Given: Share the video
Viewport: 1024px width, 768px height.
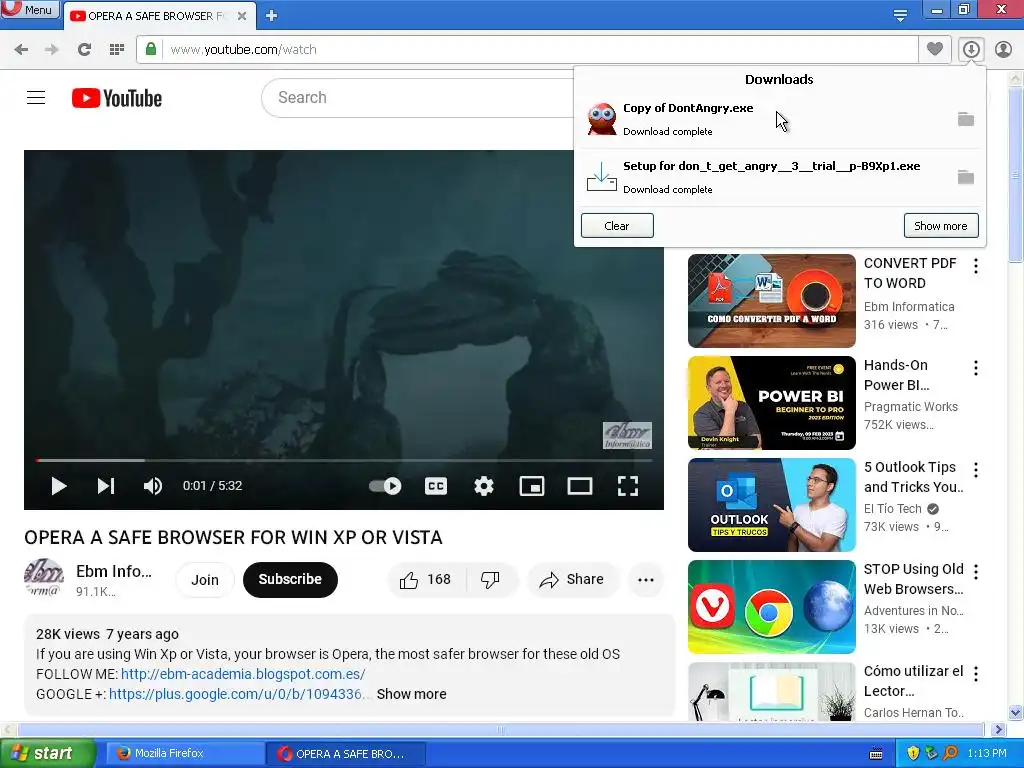Looking at the screenshot, I should (x=571, y=580).
